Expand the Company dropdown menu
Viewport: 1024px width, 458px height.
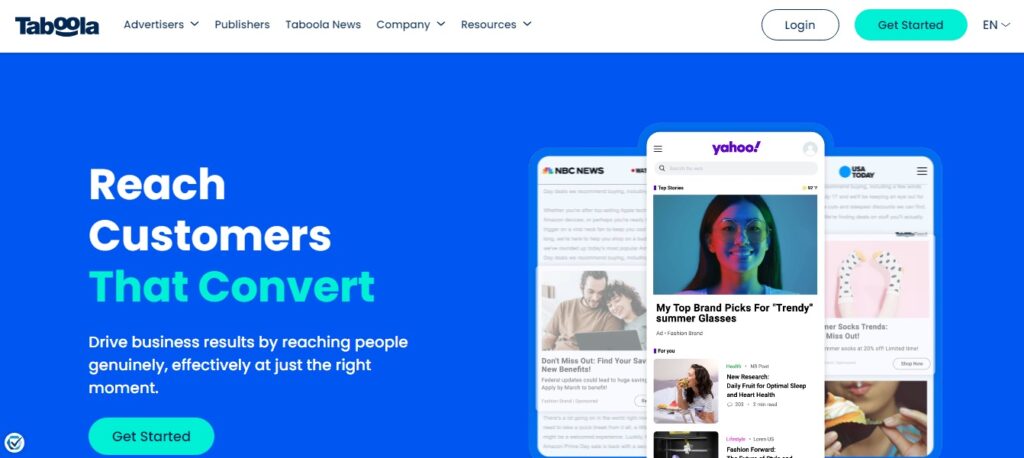(411, 24)
